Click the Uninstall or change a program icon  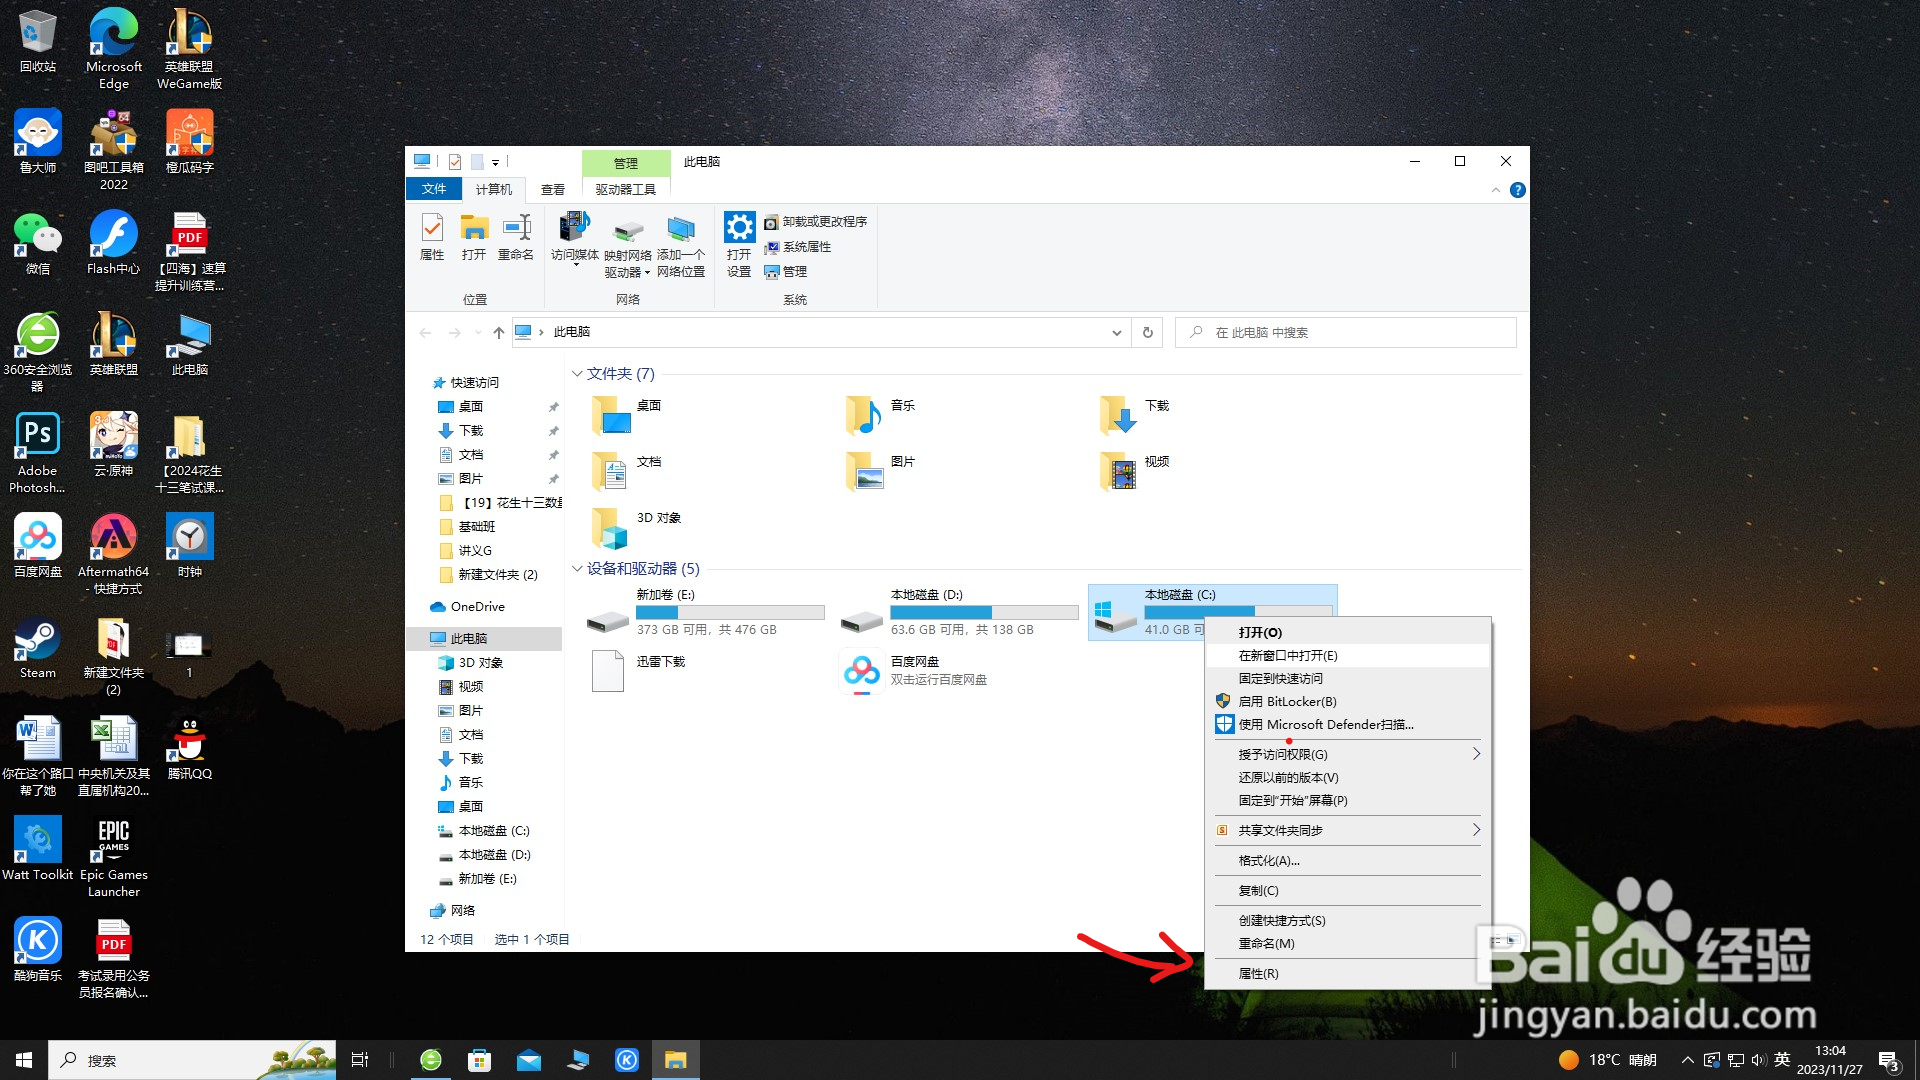(x=771, y=222)
